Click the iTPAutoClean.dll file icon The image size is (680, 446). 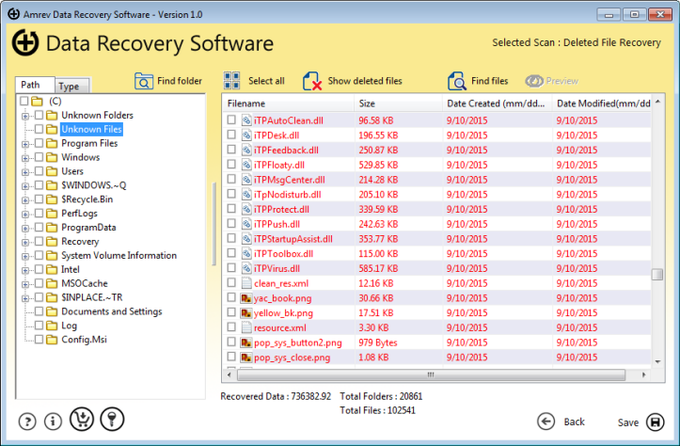[246, 121]
